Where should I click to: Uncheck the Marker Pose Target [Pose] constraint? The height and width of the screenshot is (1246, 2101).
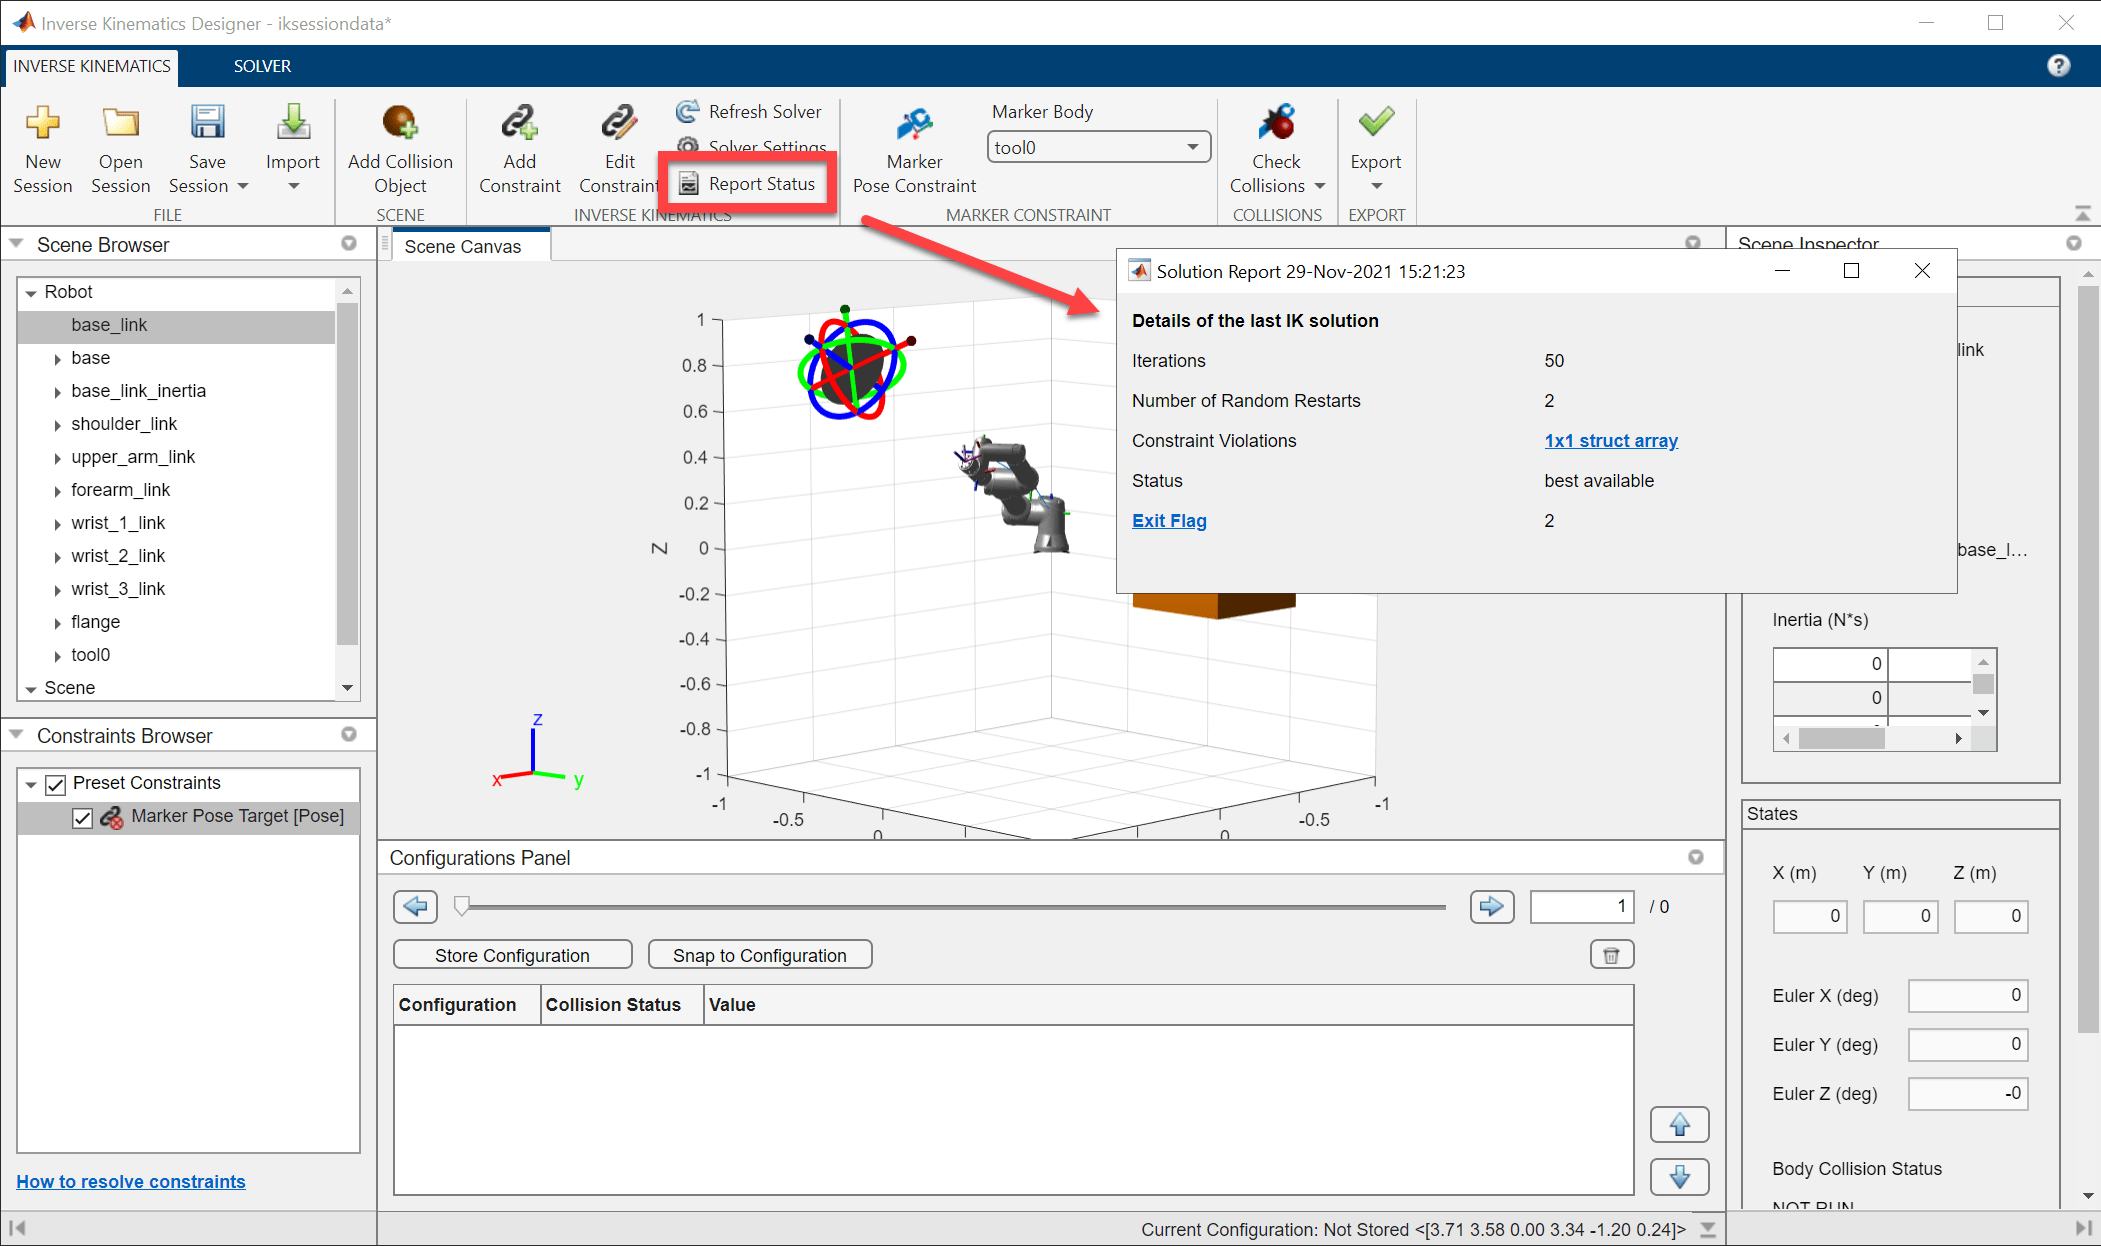[83, 818]
